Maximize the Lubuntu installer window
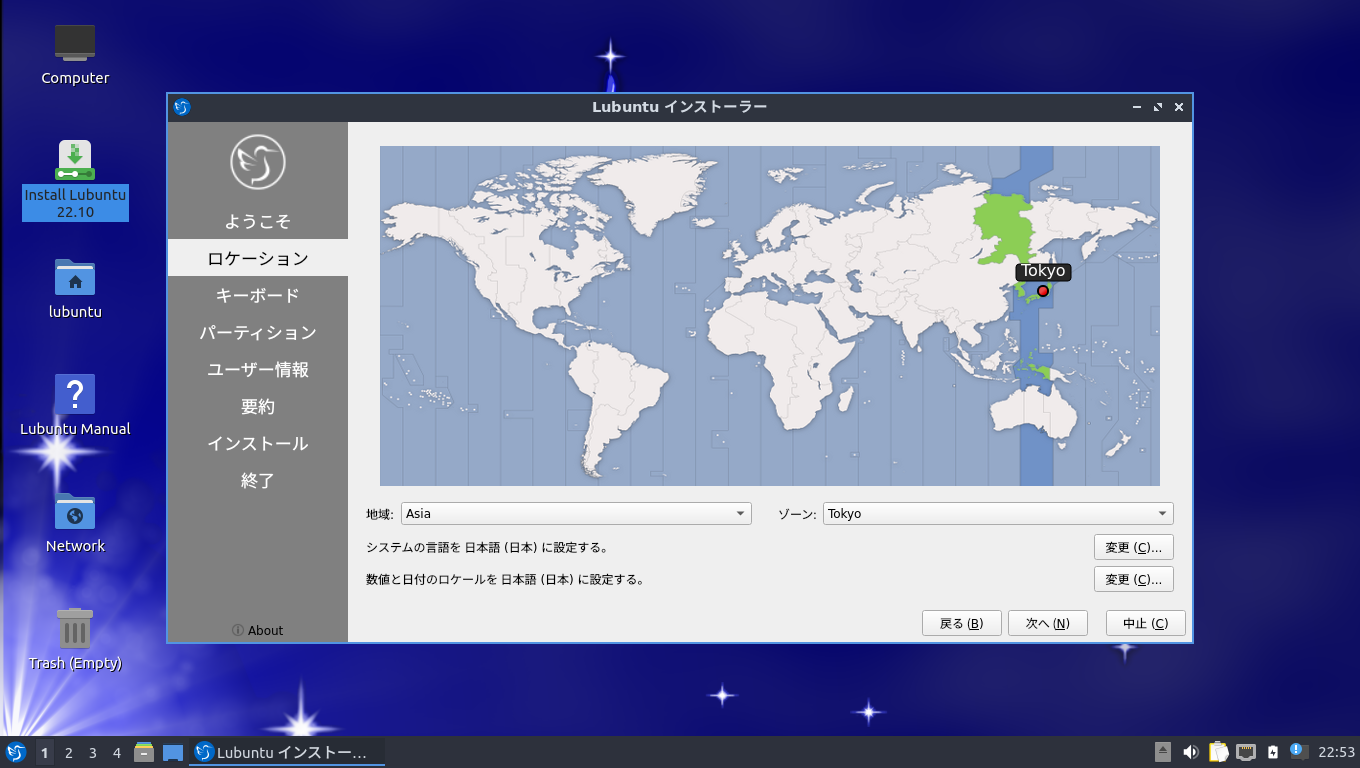Image resolution: width=1360 pixels, height=768 pixels. coord(1158,107)
